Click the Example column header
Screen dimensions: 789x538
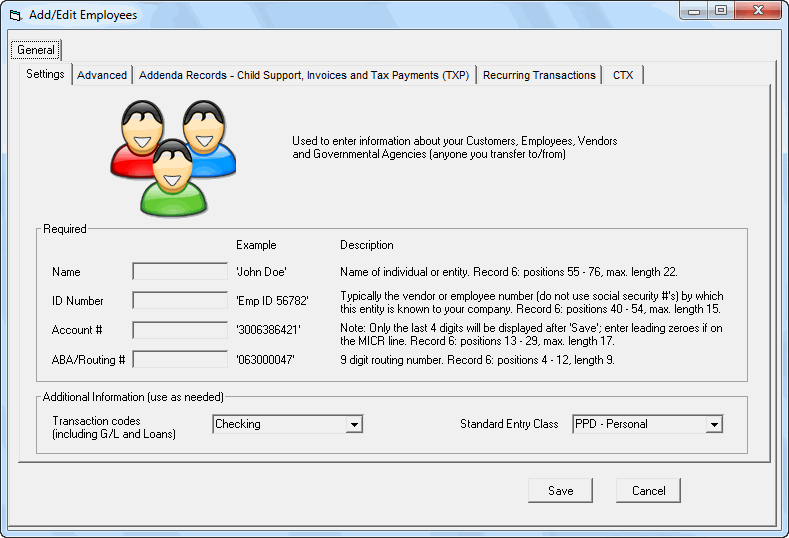[x=256, y=245]
